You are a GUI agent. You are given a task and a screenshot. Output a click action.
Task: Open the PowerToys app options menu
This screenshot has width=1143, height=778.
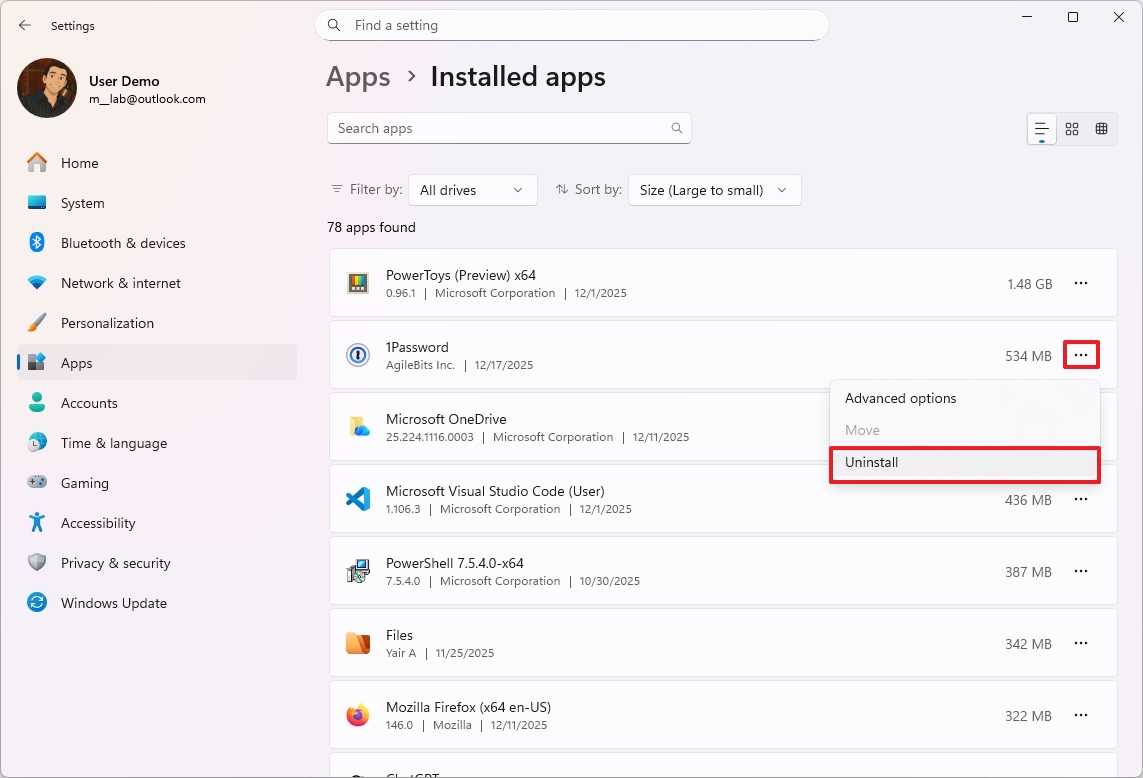1081,283
